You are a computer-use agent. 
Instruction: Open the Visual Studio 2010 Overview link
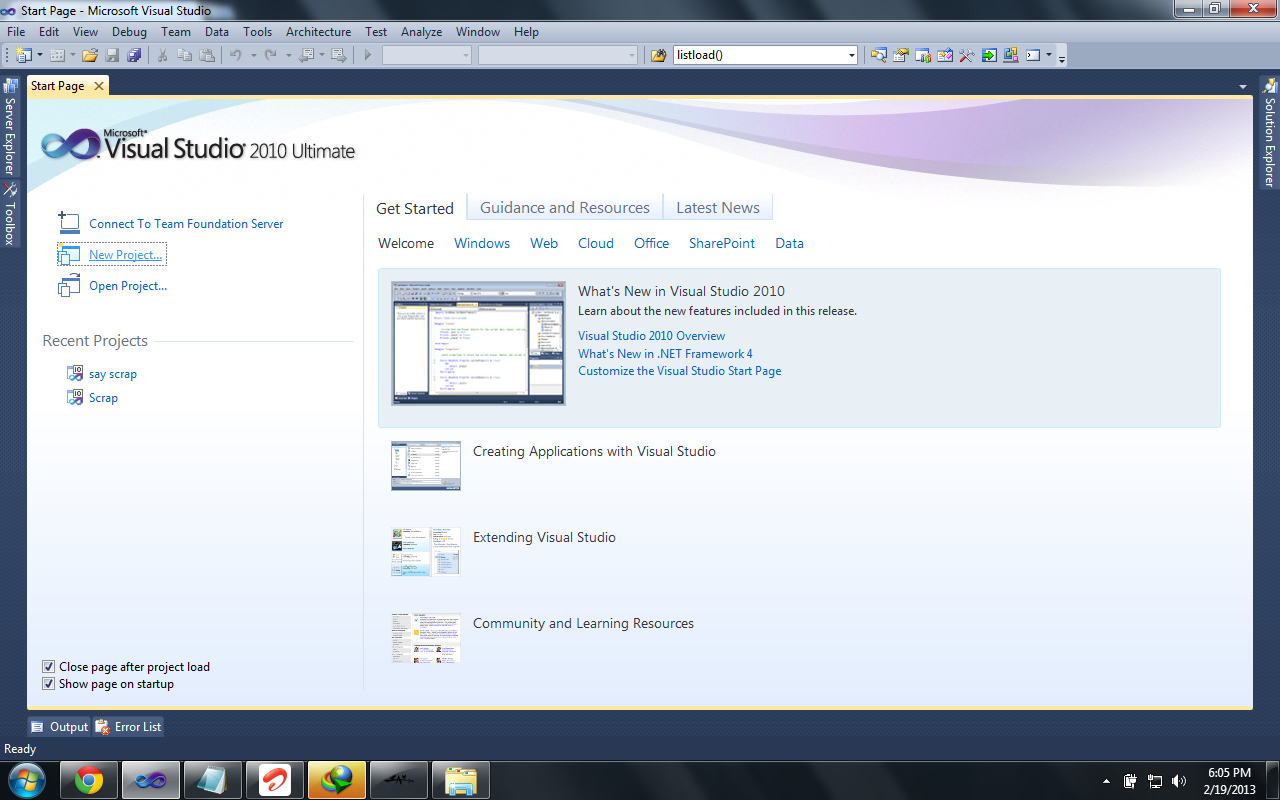[x=652, y=336]
